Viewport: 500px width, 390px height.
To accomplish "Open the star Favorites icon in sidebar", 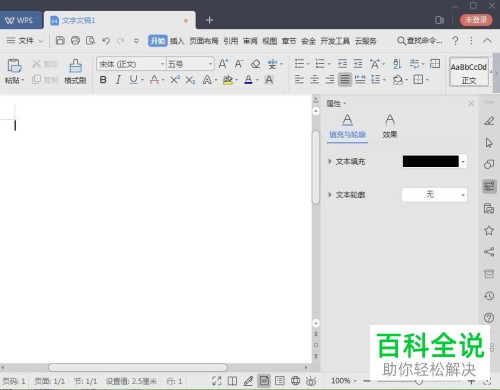I will coord(489,230).
